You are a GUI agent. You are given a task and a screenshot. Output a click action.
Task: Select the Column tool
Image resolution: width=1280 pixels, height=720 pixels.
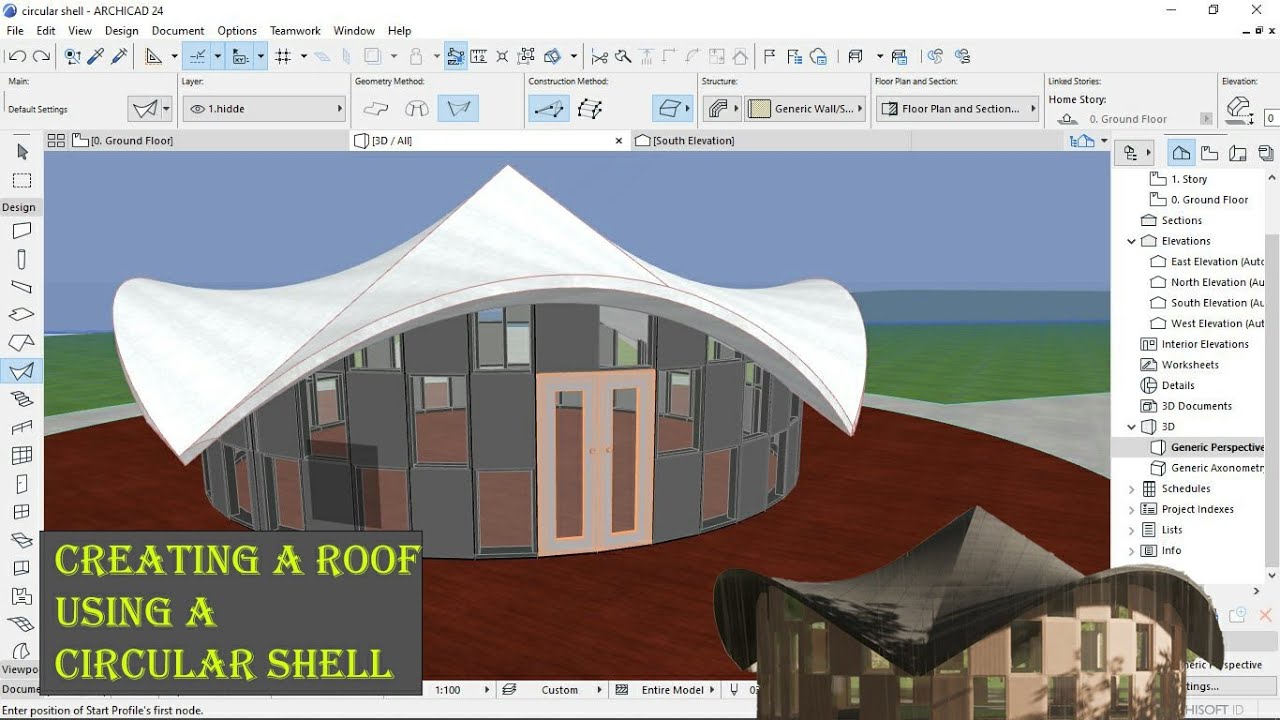(22, 259)
